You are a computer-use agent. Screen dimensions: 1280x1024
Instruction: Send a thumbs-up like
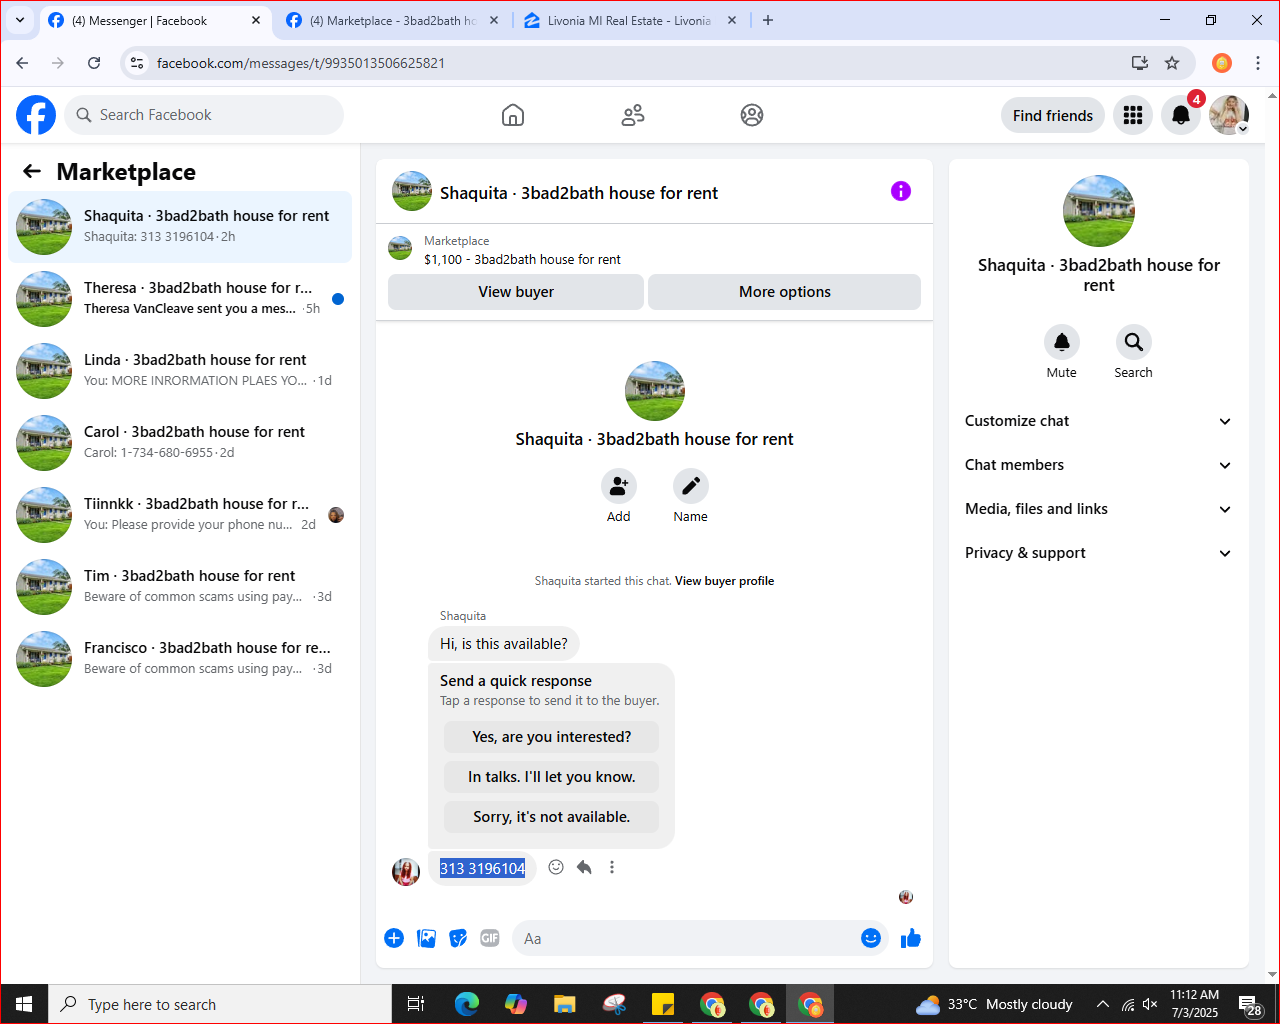click(x=911, y=938)
